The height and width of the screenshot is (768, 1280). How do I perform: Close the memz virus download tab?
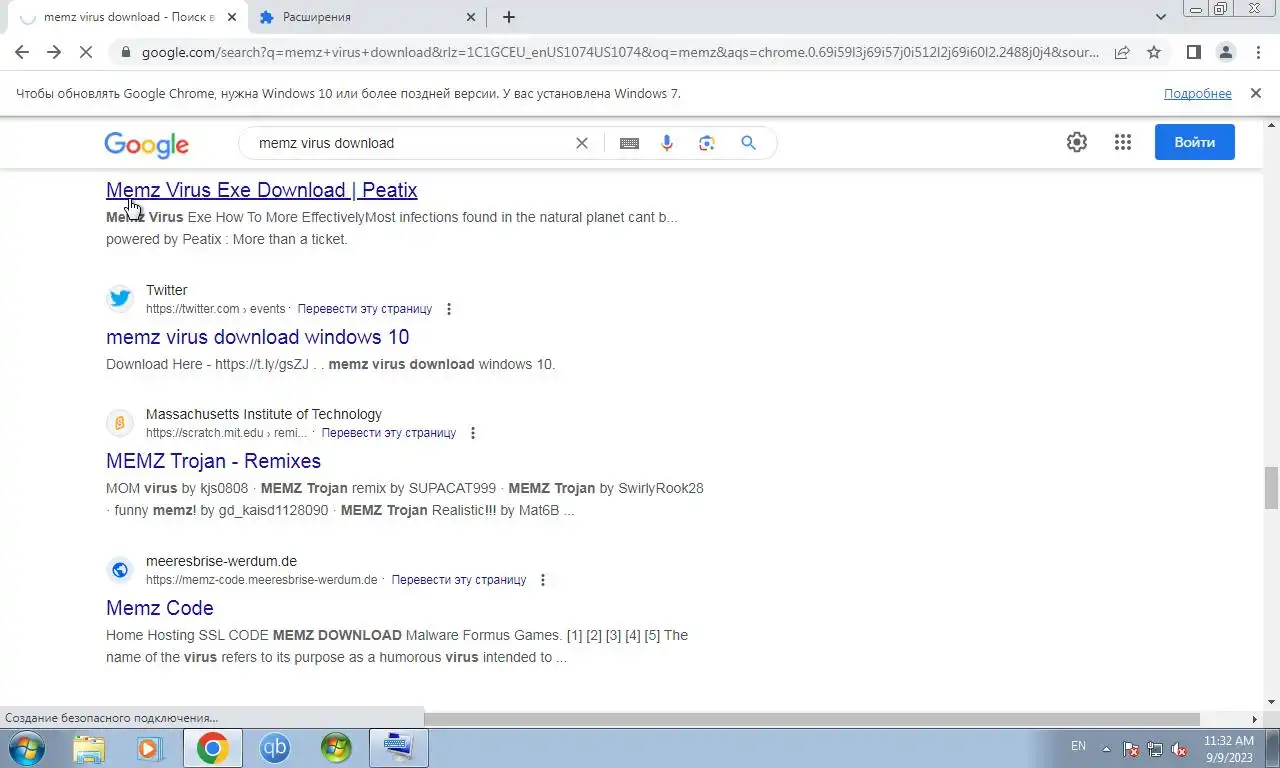point(231,17)
